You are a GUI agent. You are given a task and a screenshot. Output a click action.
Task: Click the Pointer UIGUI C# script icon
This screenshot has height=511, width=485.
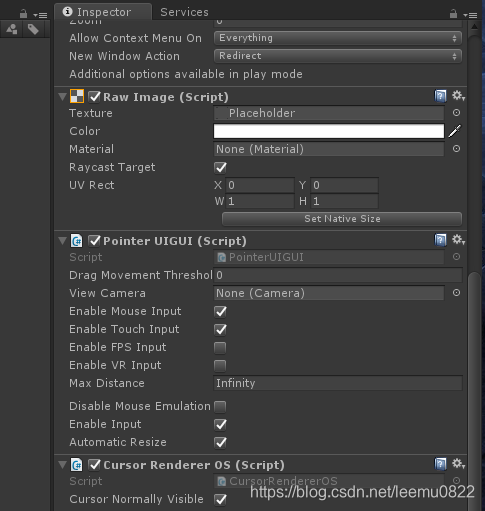pyautogui.click(x=76, y=241)
